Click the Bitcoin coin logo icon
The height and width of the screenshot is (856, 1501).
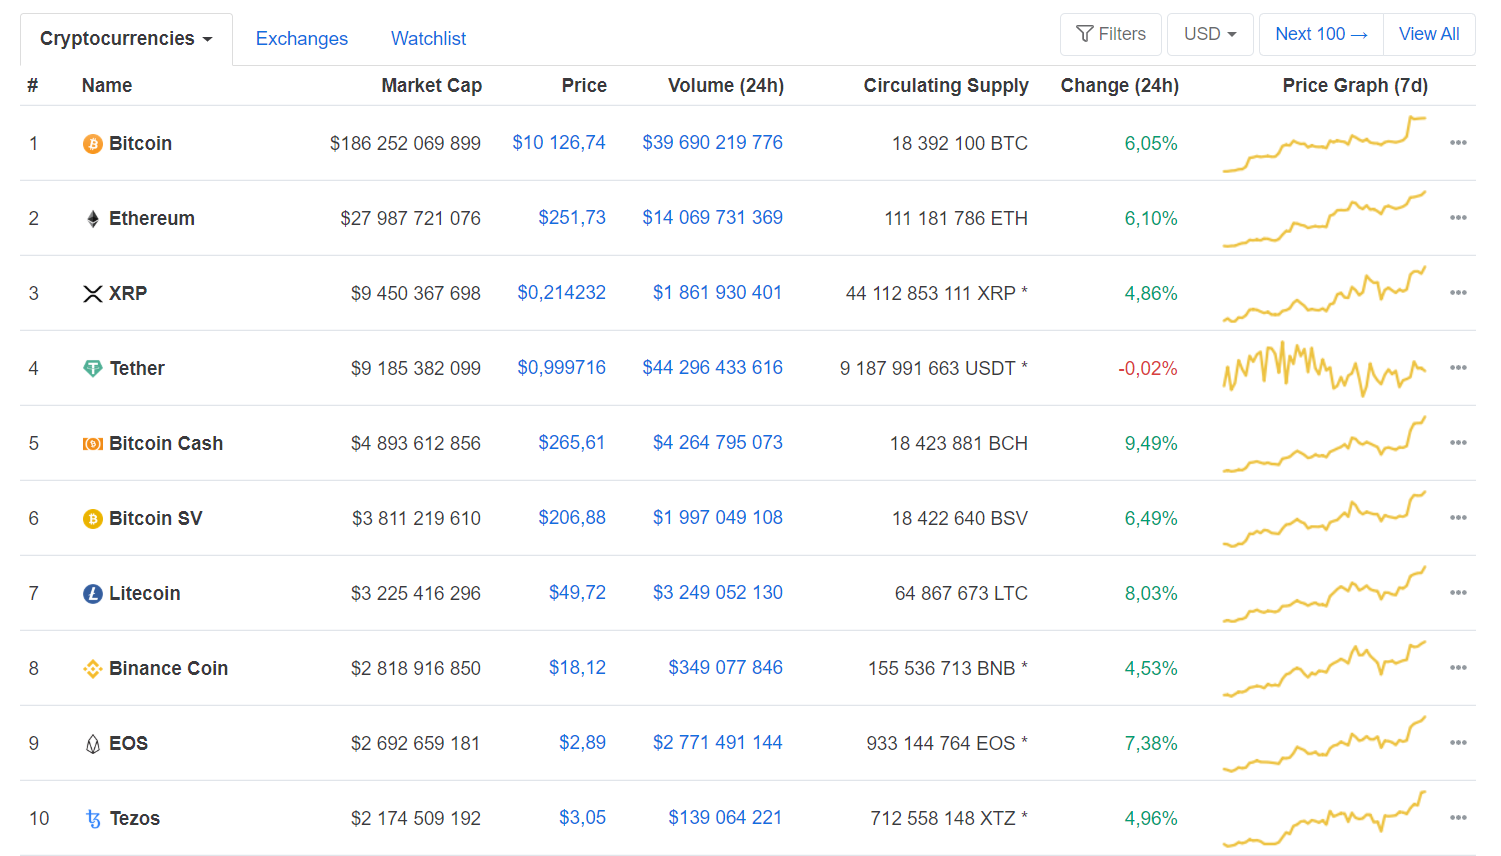[92, 144]
